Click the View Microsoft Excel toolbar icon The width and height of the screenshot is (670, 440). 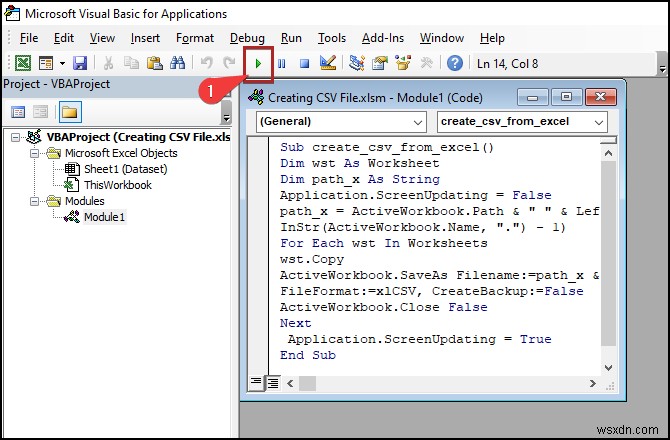(x=23, y=63)
